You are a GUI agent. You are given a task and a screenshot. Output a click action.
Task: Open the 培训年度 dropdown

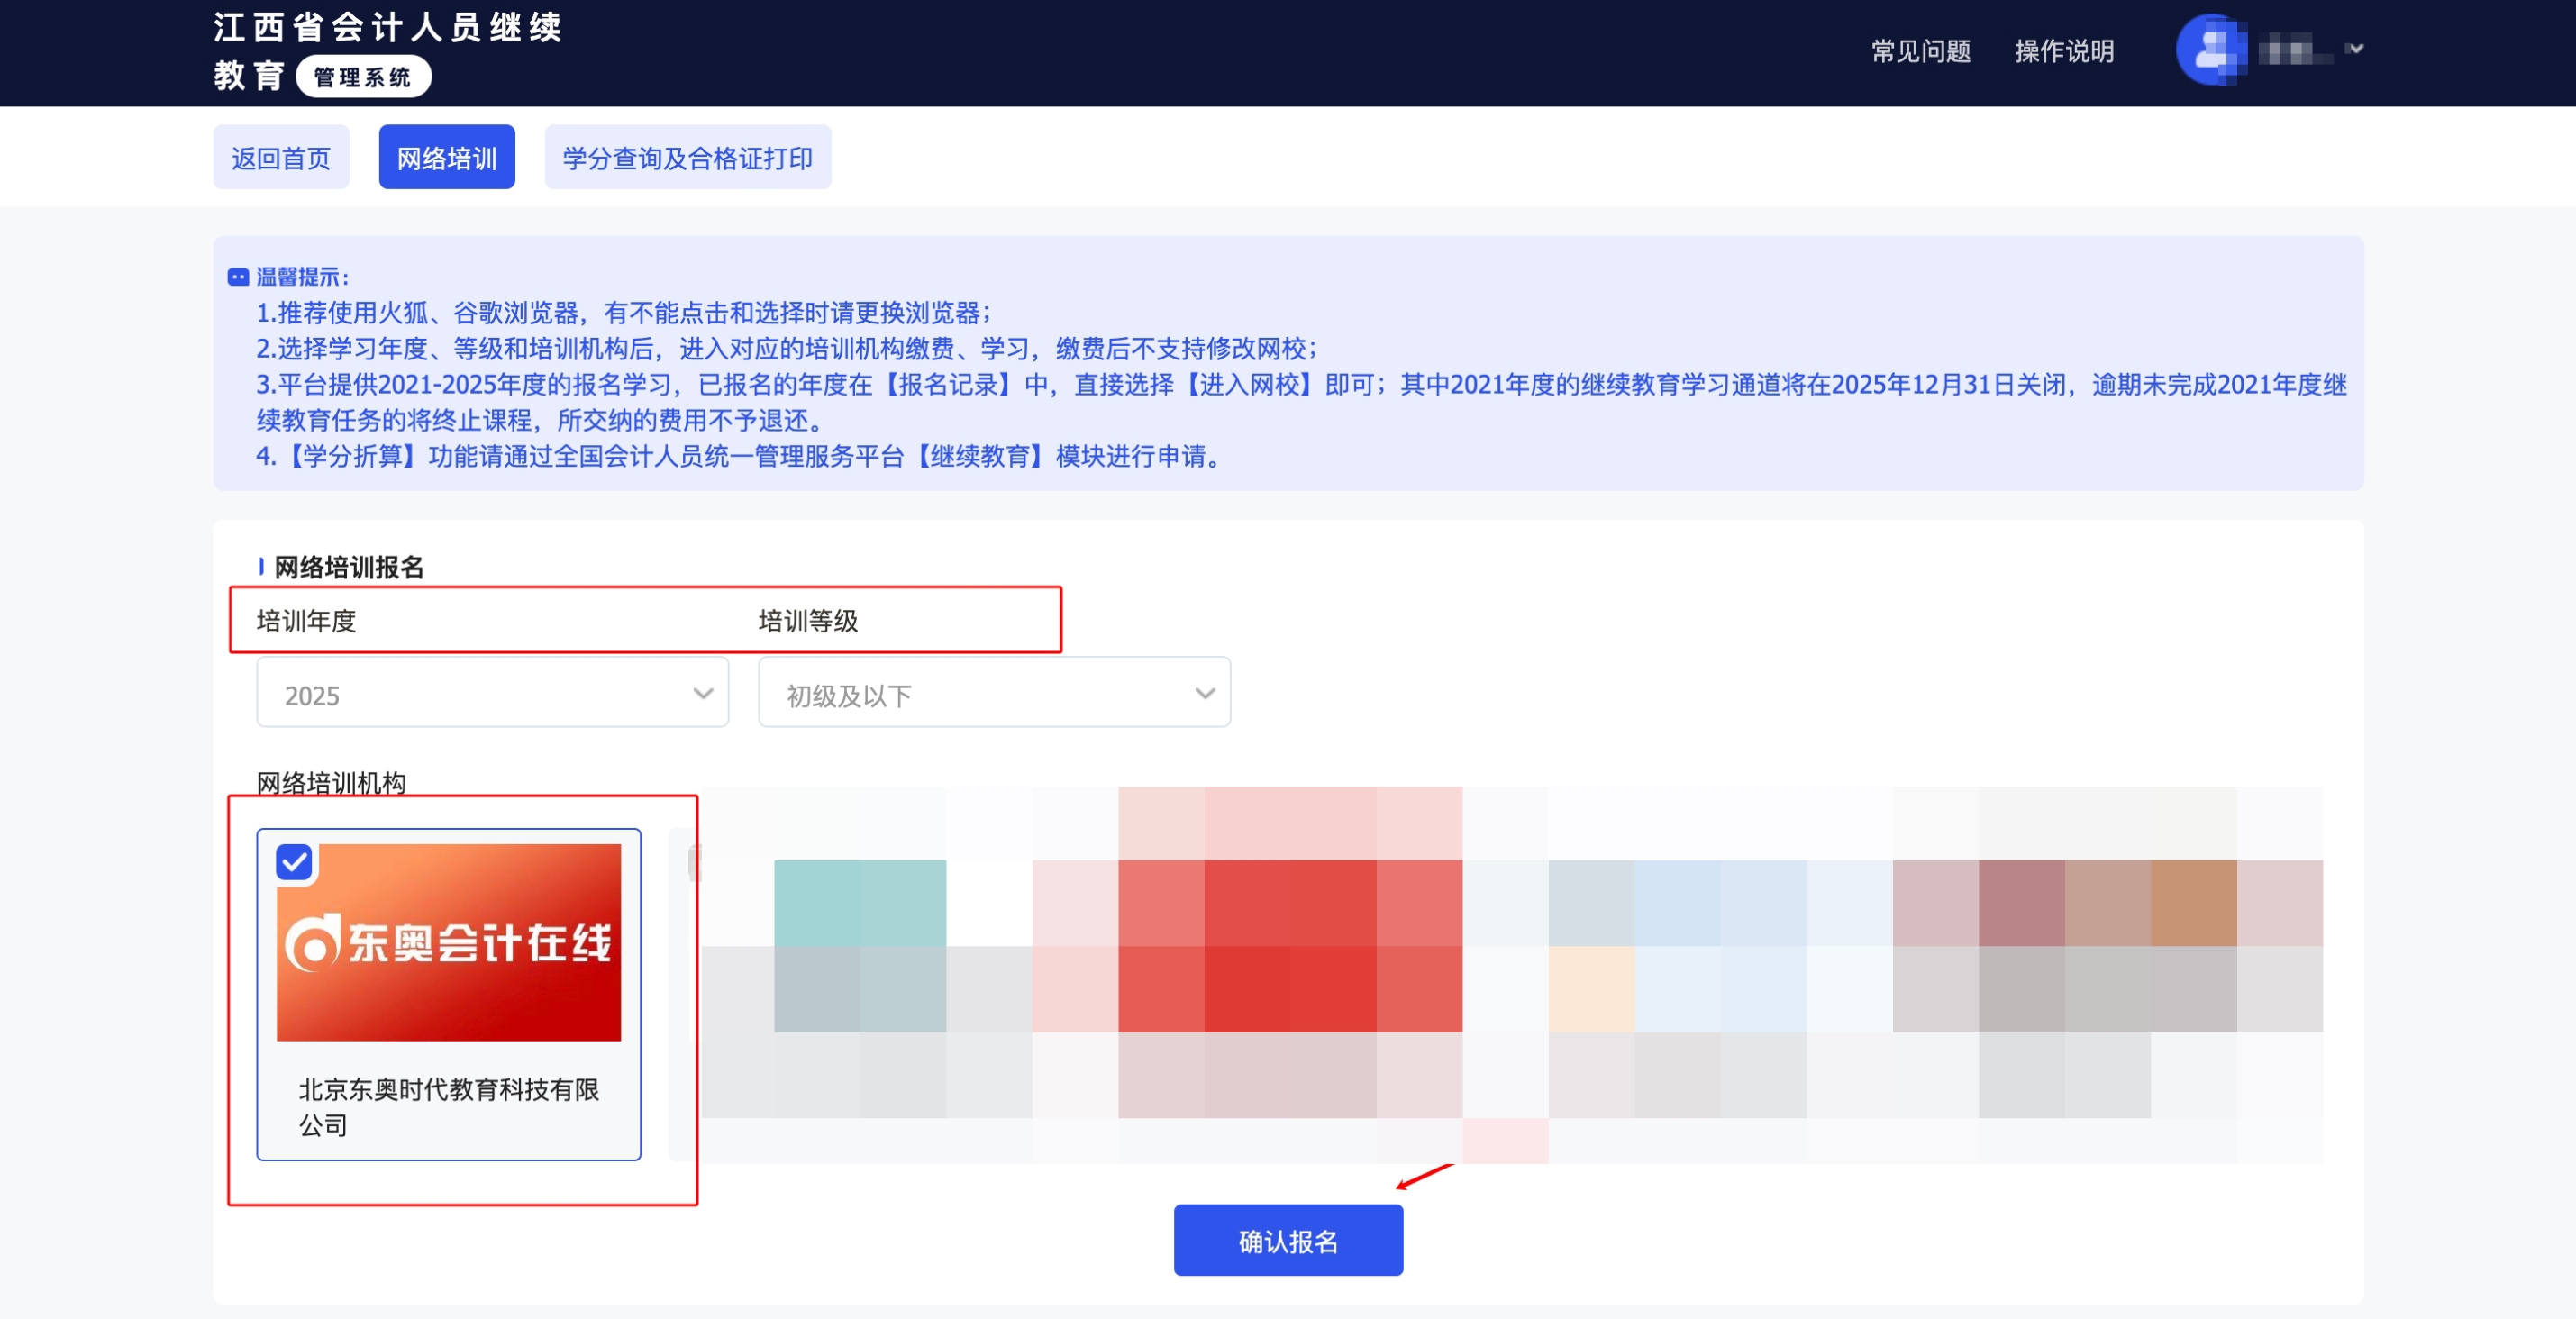(x=492, y=692)
